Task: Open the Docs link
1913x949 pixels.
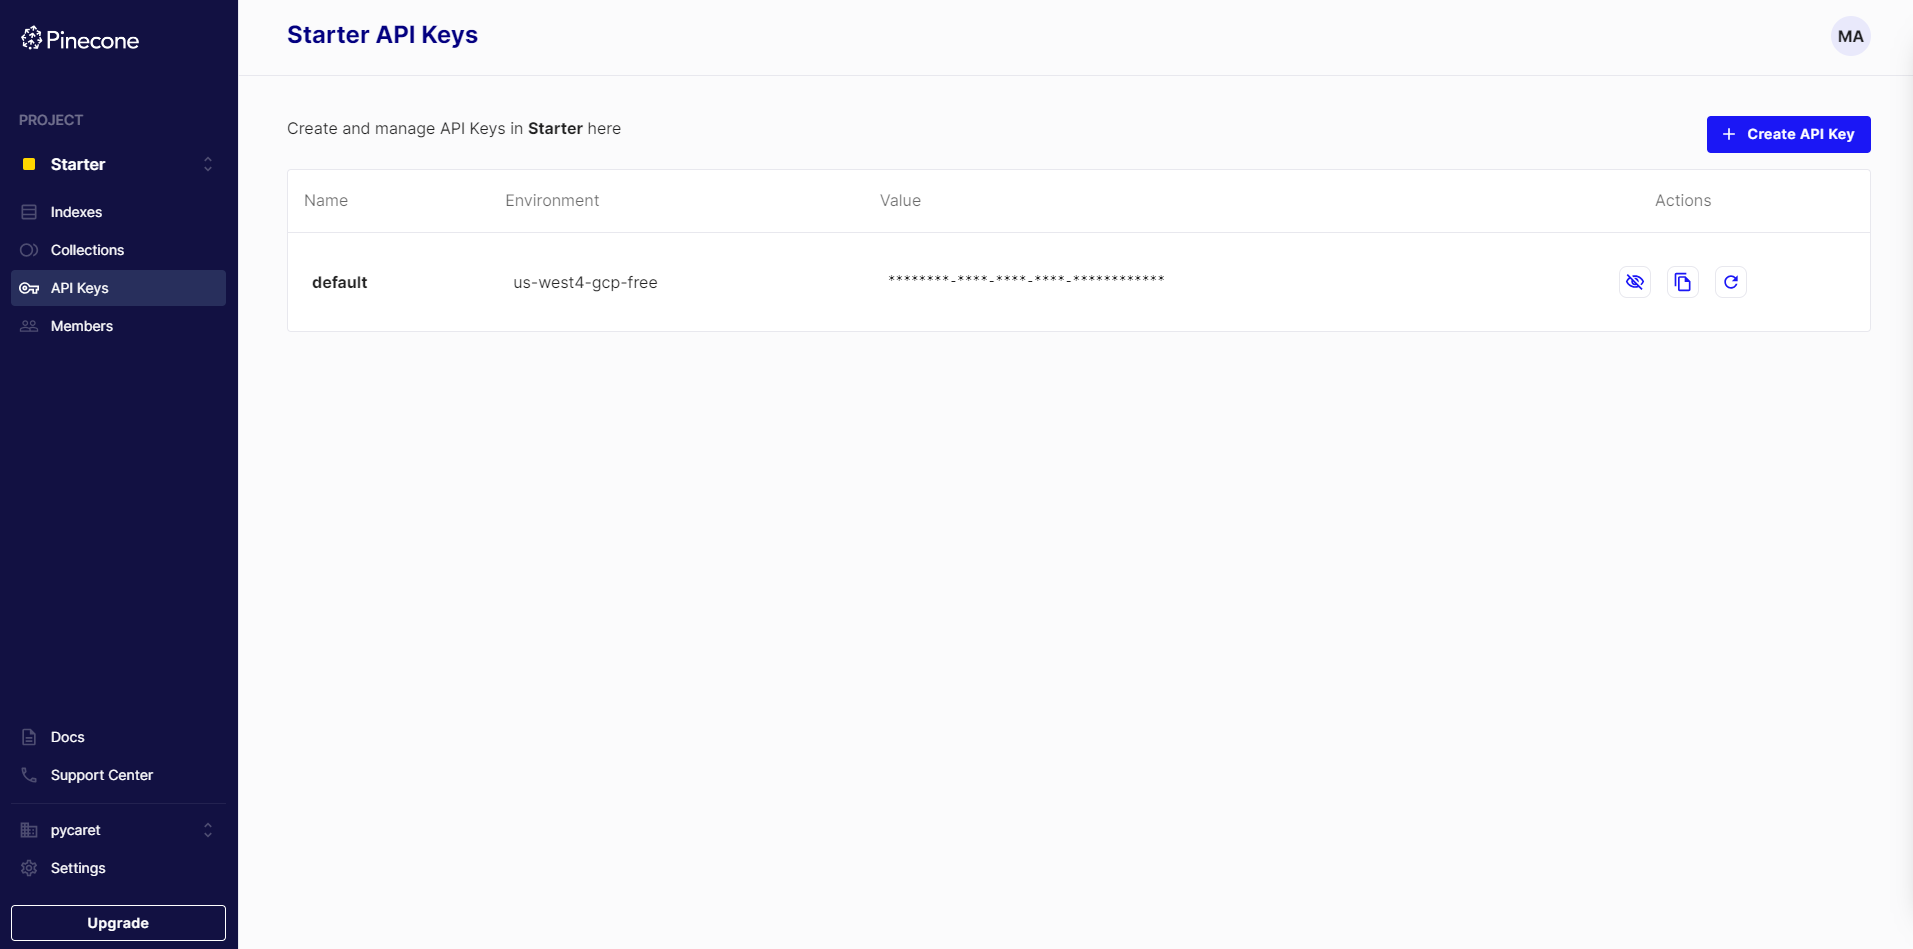Action: click(118, 737)
